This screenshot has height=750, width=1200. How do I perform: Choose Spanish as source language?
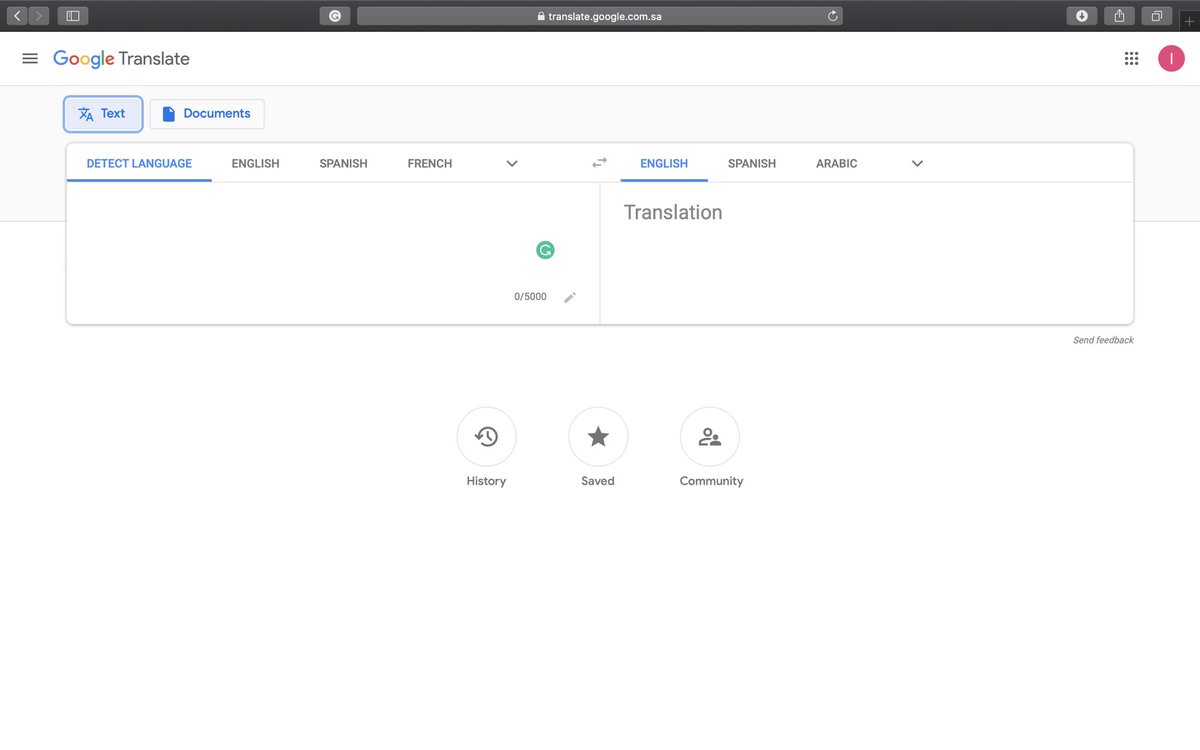pos(343,163)
